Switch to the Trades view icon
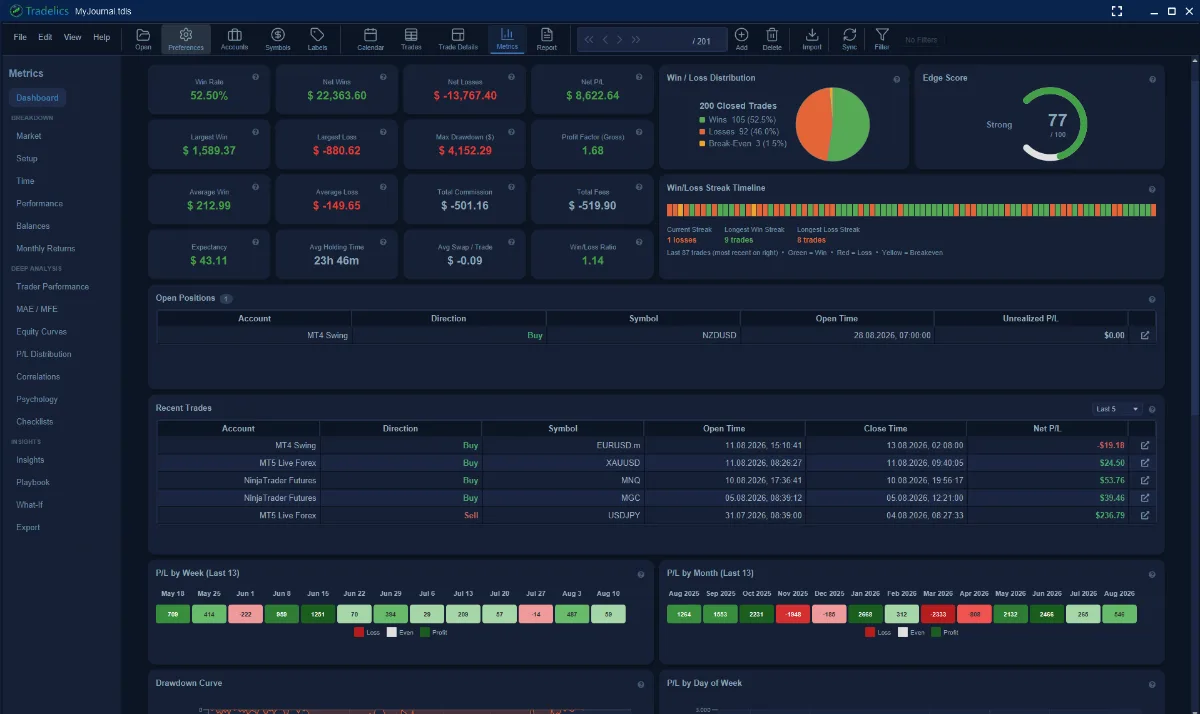Image resolution: width=1200 pixels, height=714 pixels. pos(411,39)
